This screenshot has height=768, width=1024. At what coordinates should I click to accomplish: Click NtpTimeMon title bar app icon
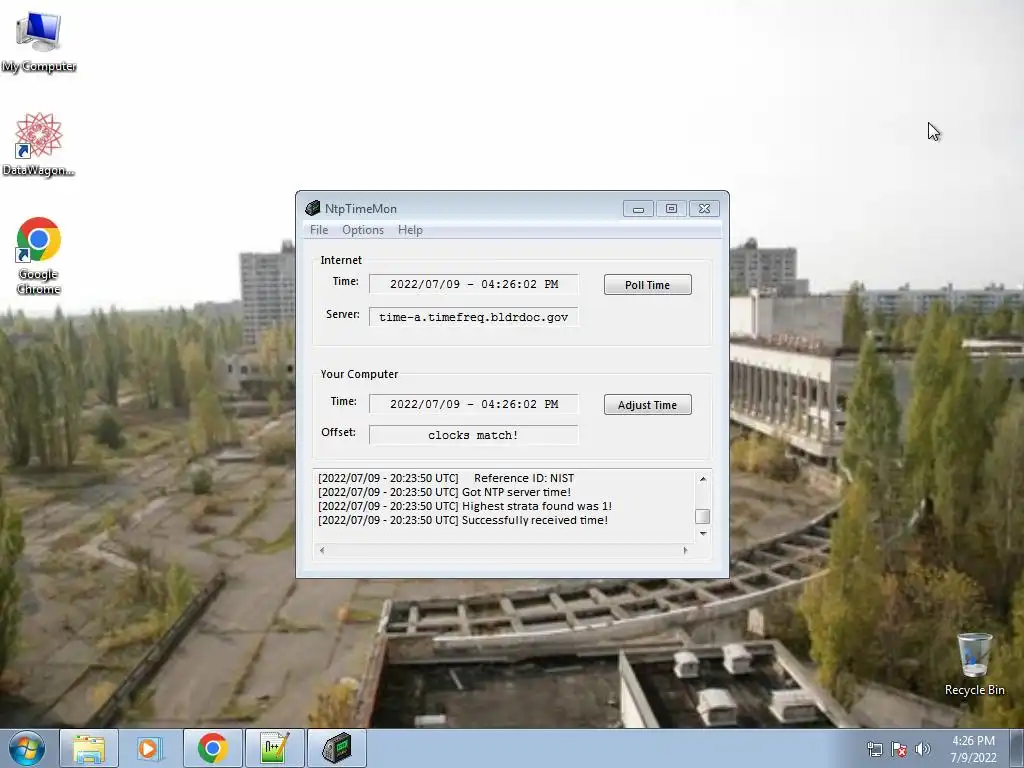312,208
